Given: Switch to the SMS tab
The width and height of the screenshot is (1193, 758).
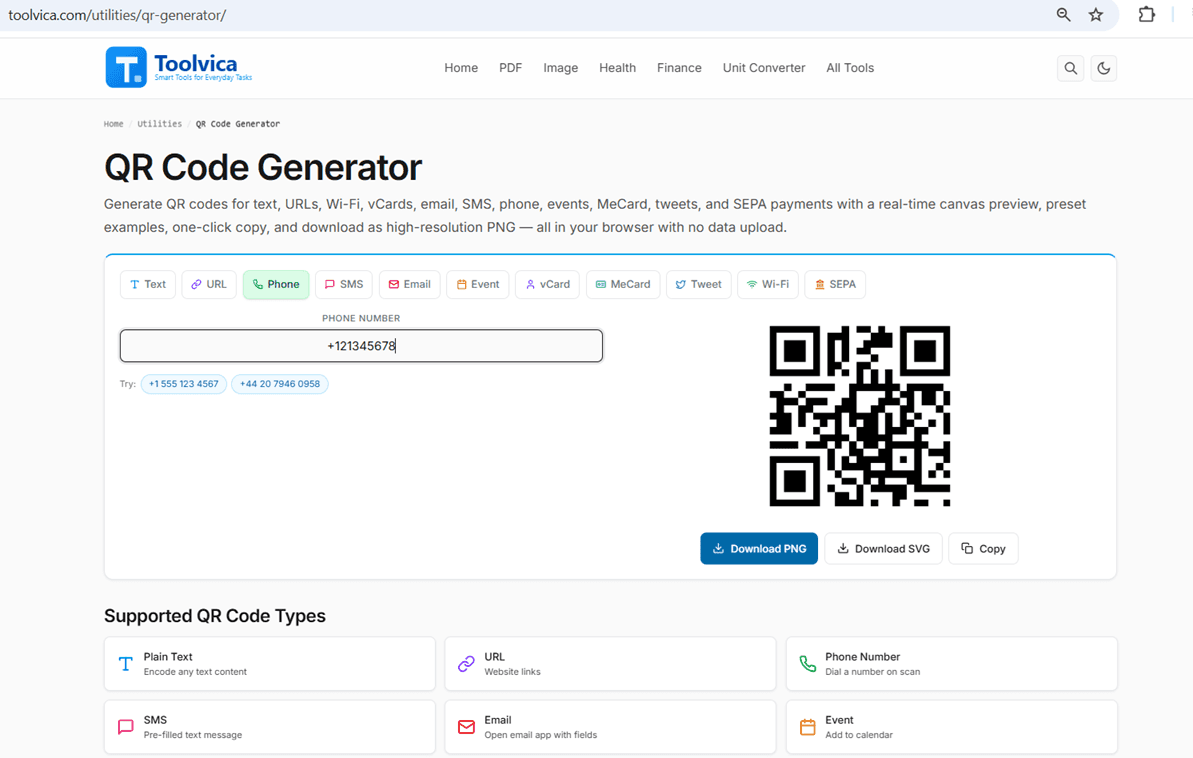Looking at the screenshot, I should coord(344,285).
